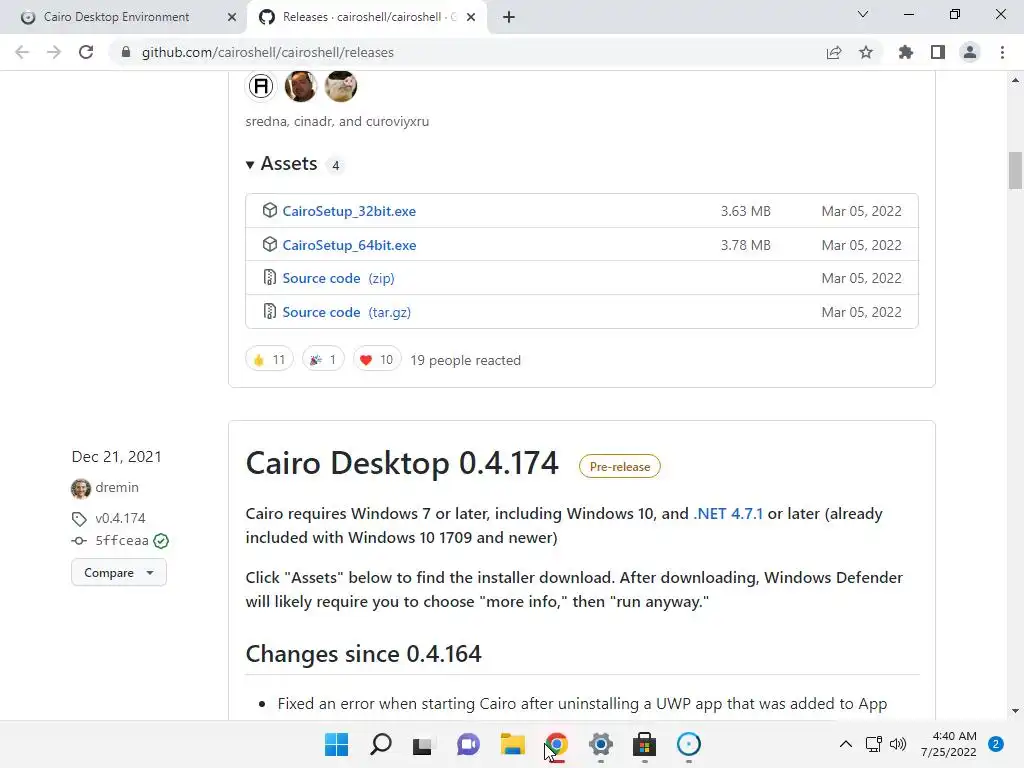The height and width of the screenshot is (768, 1024).
Task: Open commit 5ffceaa
Action: pos(122,541)
